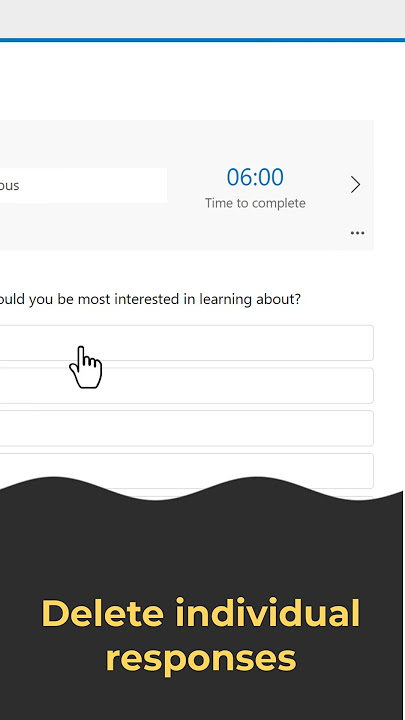Image resolution: width=405 pixels, height=720 pixels.
Task: Click the responder field ending in 'ous'
Action: pos(83,185)
